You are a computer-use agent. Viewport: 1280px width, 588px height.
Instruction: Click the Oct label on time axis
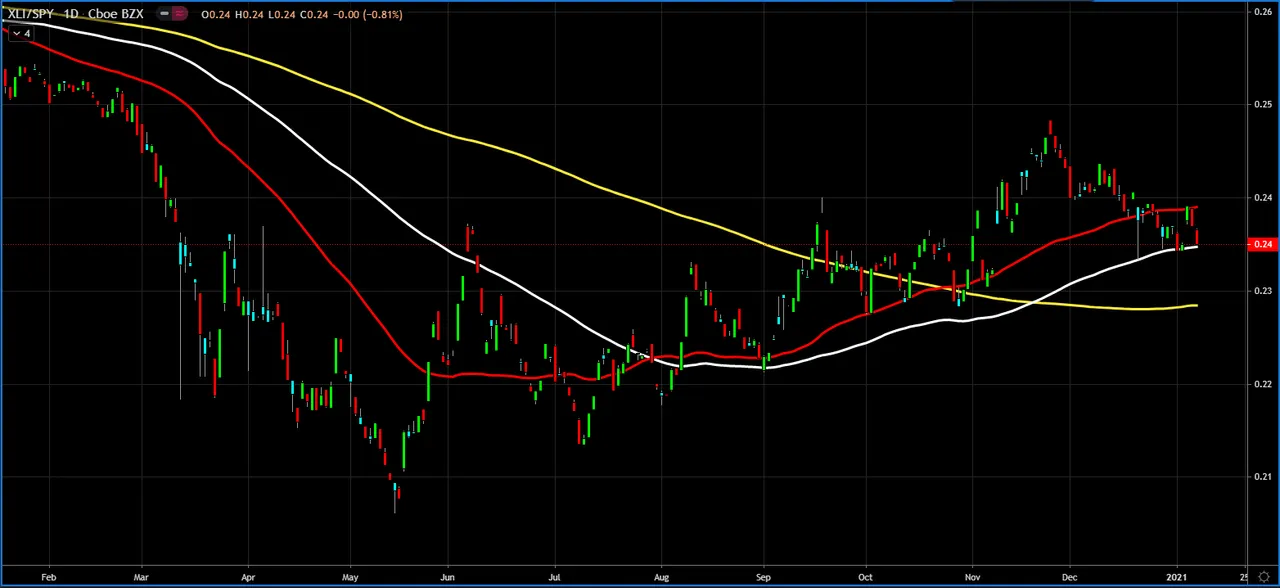pos(865,577)
